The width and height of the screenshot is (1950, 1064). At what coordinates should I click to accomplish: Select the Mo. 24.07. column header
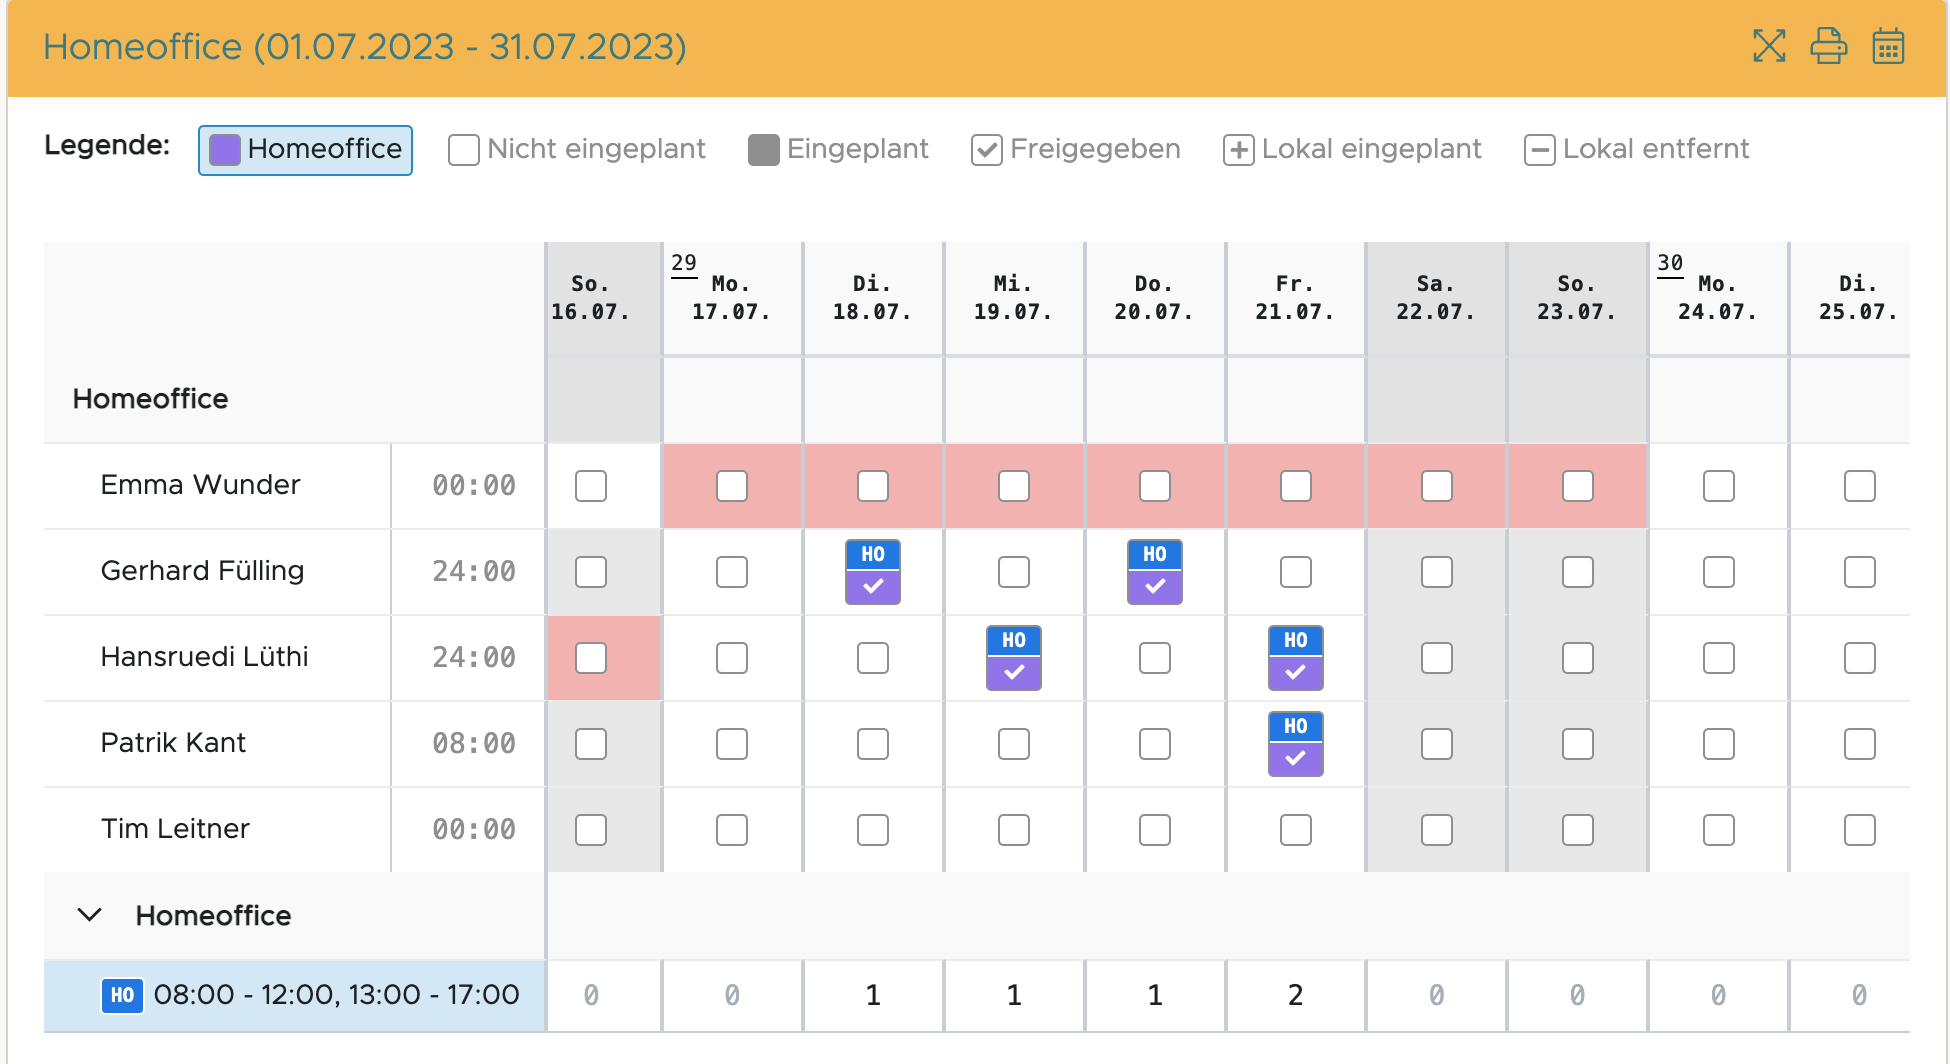(1717, 298)
